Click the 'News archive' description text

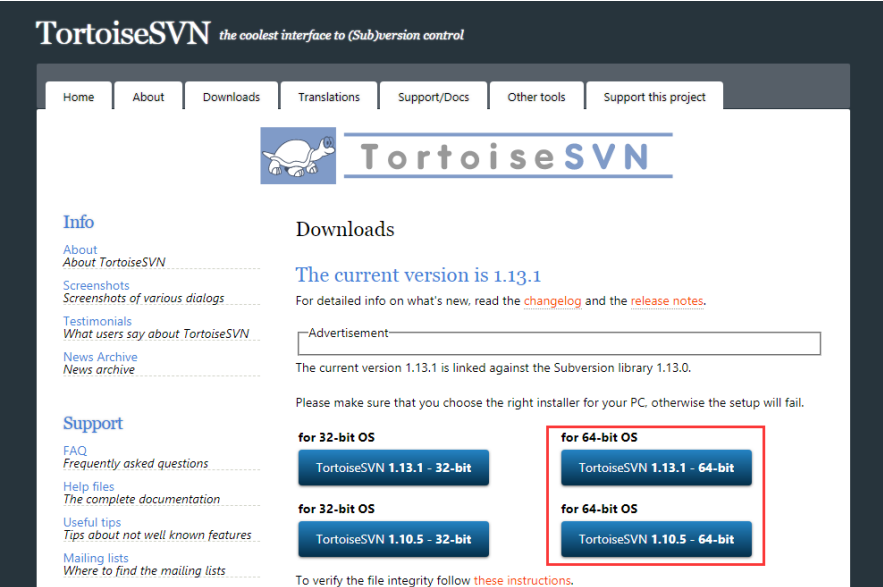click(99, 370)
